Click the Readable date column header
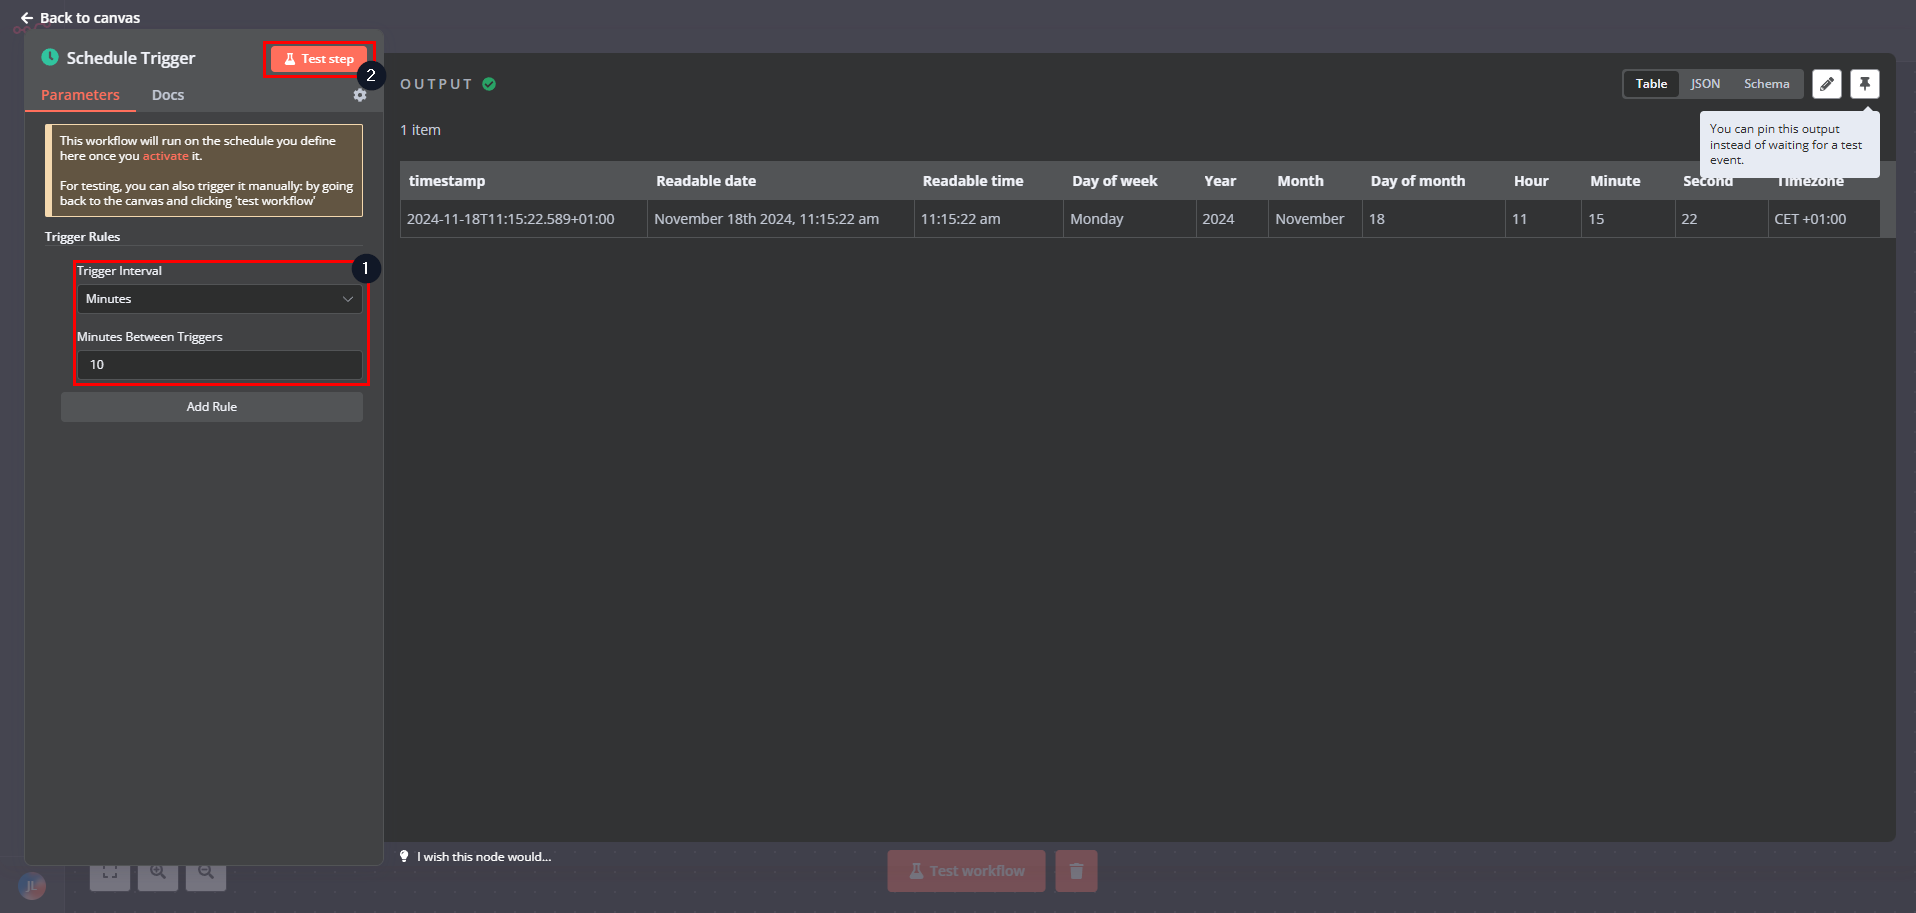 781,181
